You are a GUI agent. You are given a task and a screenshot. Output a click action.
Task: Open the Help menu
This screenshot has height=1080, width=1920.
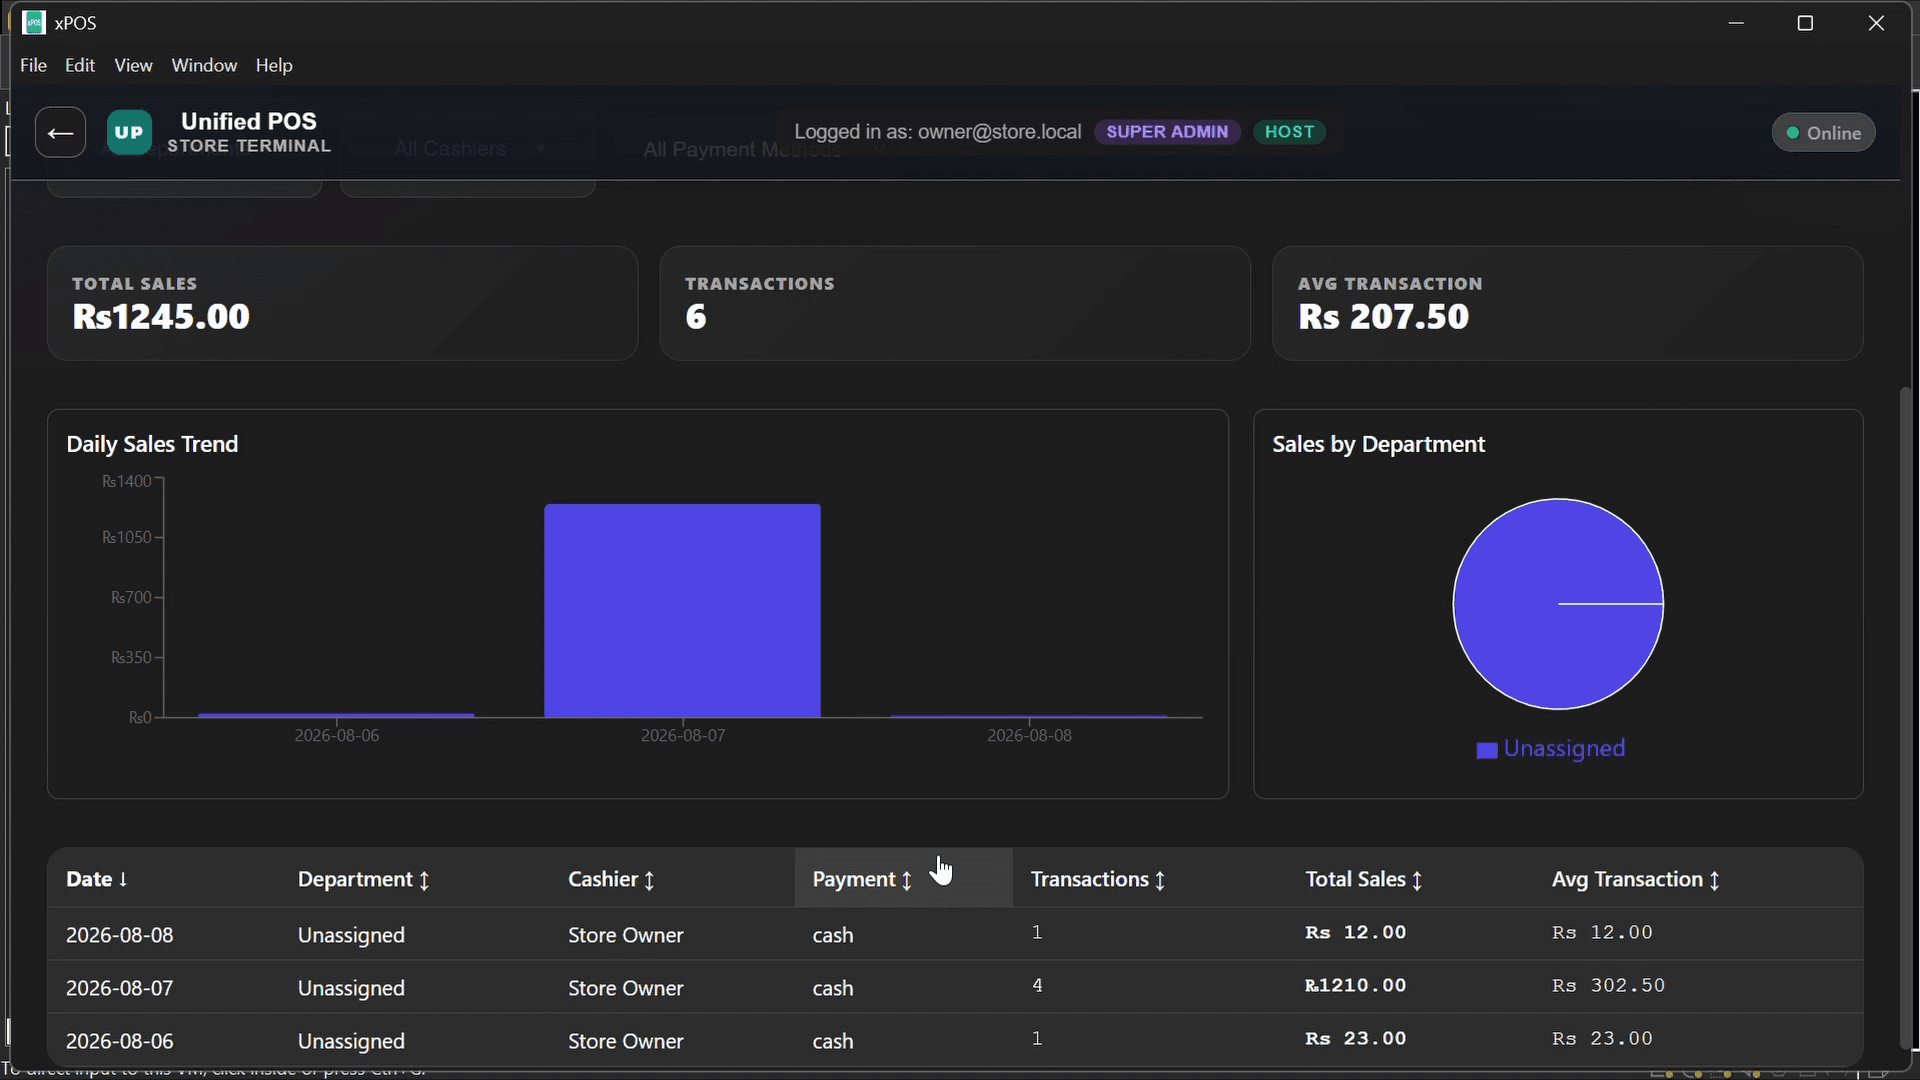point(274,65)
